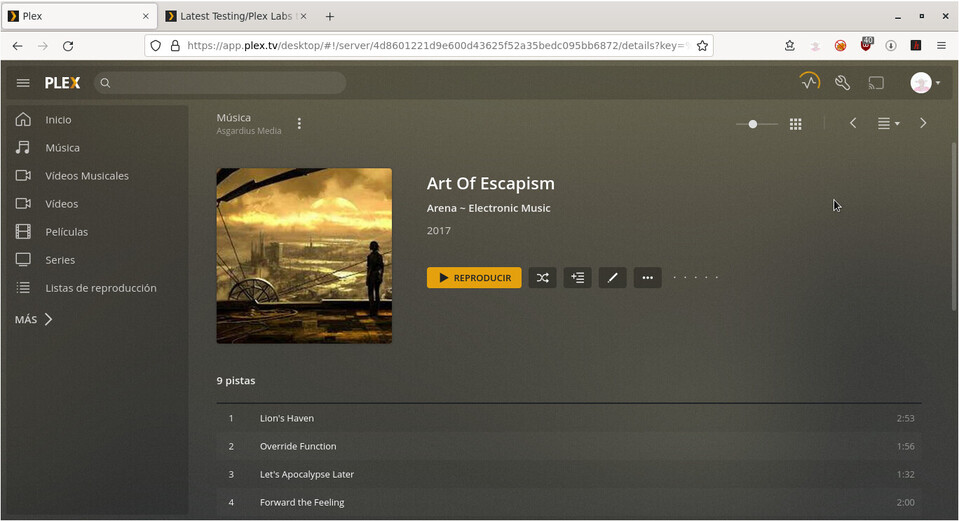Add album to play queue

click(577, 278)
